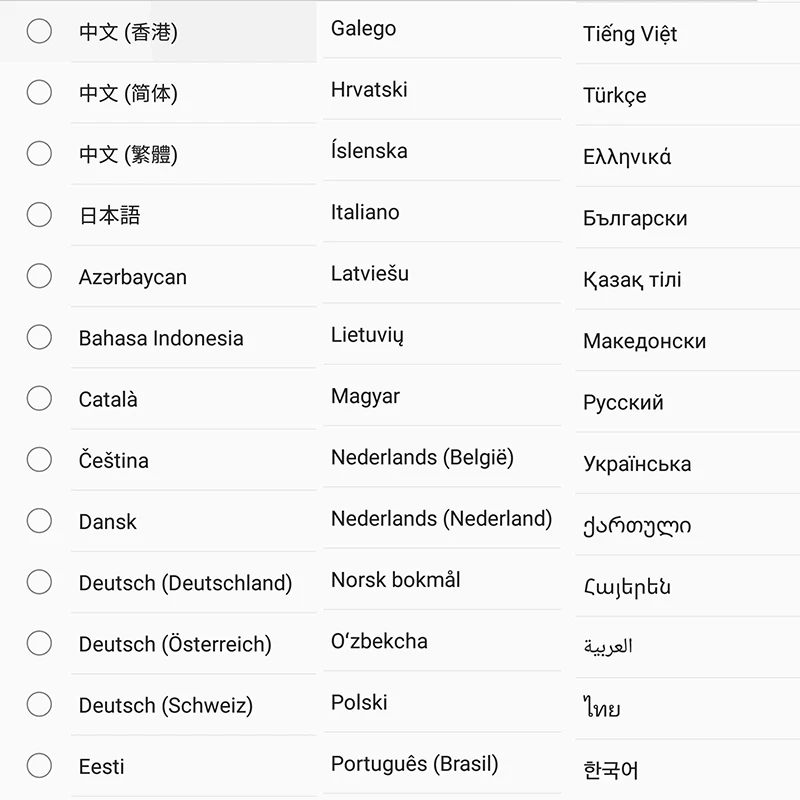Select Türkçe from the language list
Image resolution: width=800 pixels, height=800 pixels.
coord(687,95)
